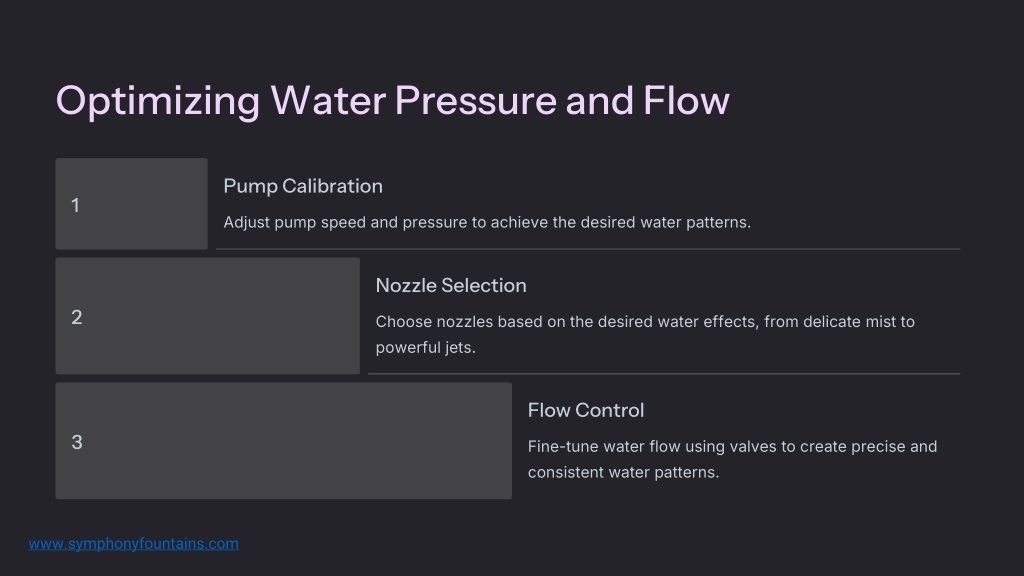Viewport: 1024px width, 576px height.
Task: Click the Flow Control heading
Action: pos(586,410)
